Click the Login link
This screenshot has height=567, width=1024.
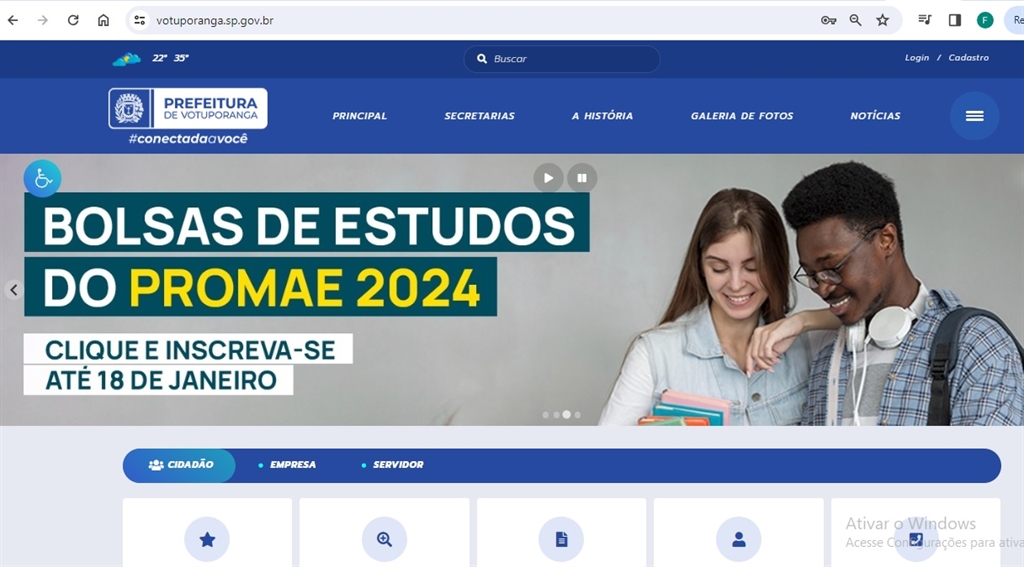pos(917,57)
